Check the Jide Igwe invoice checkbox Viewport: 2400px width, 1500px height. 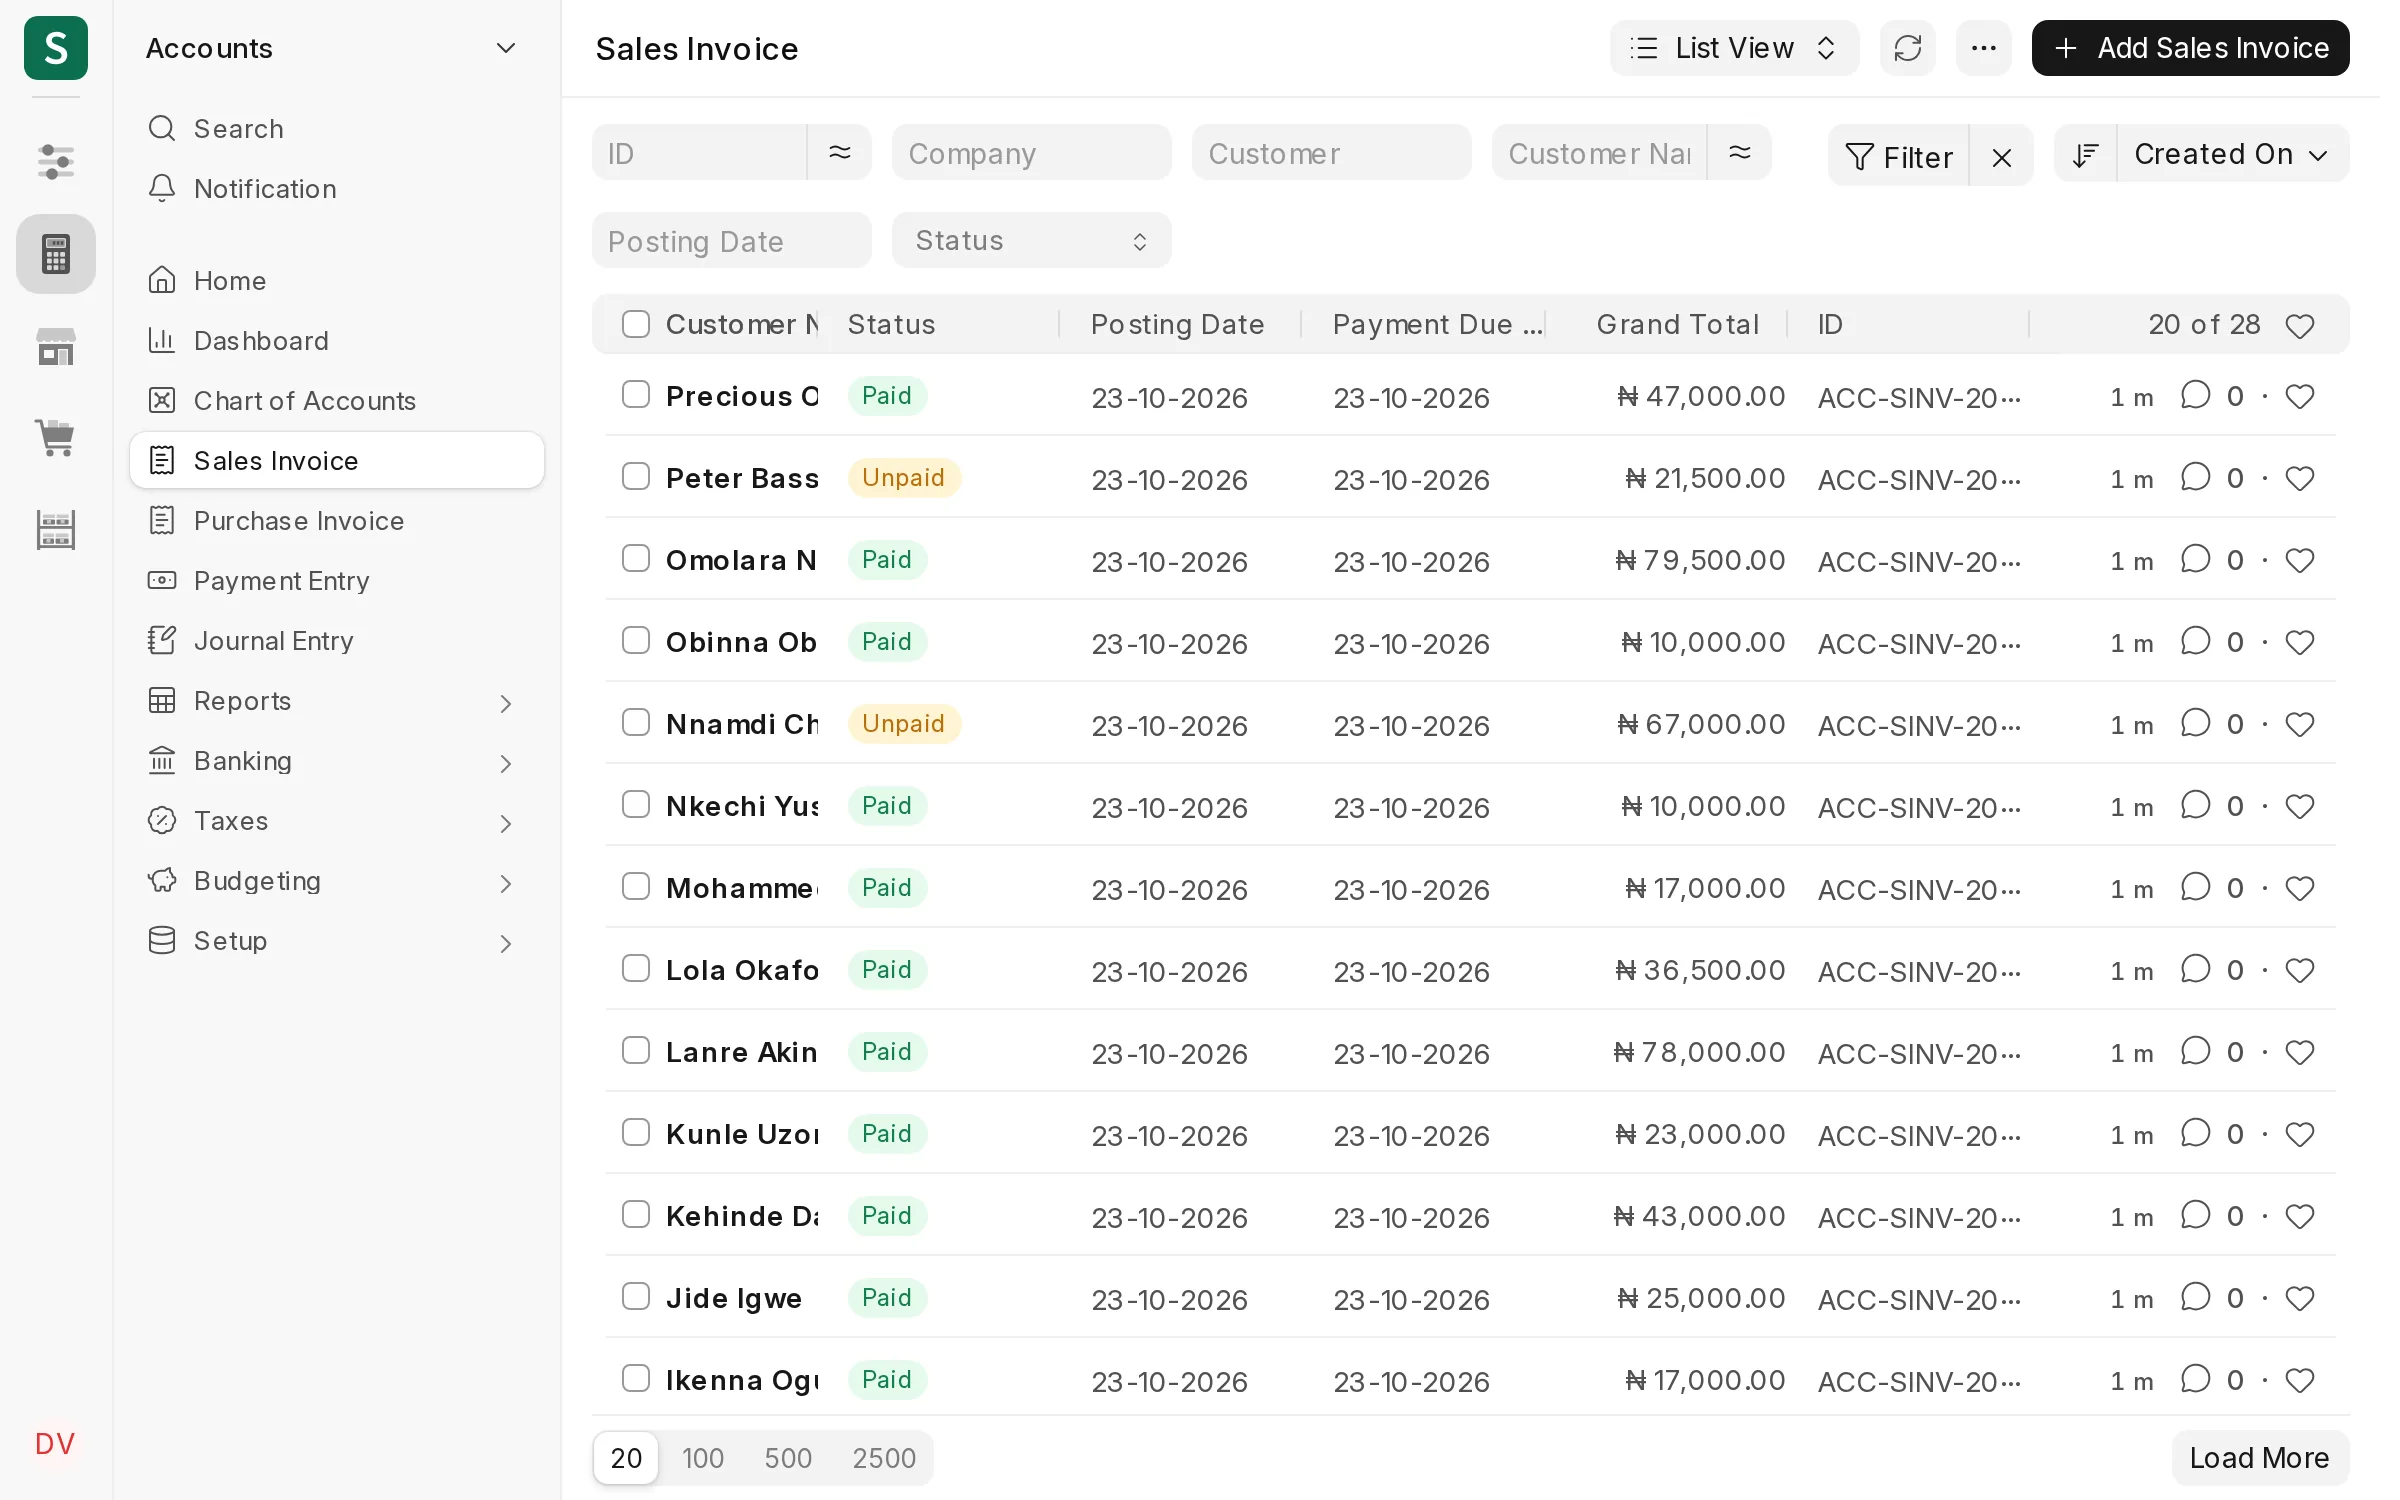coord(636,1296)
